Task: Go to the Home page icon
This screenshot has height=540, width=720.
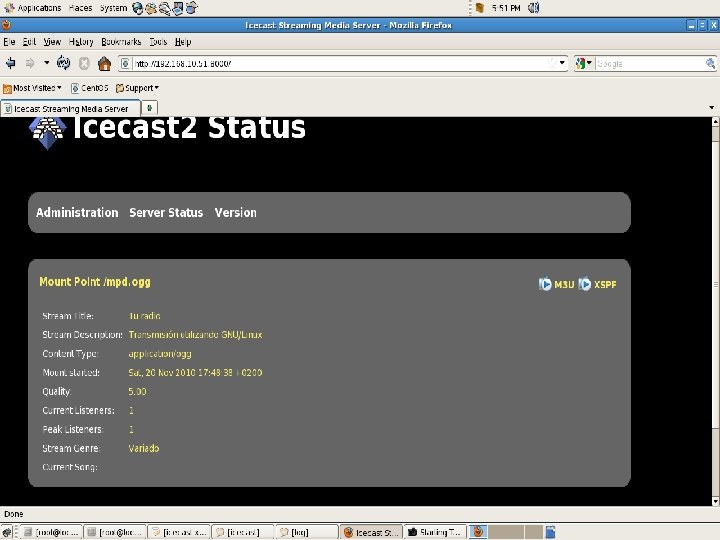Action: (x=104, y=63)
